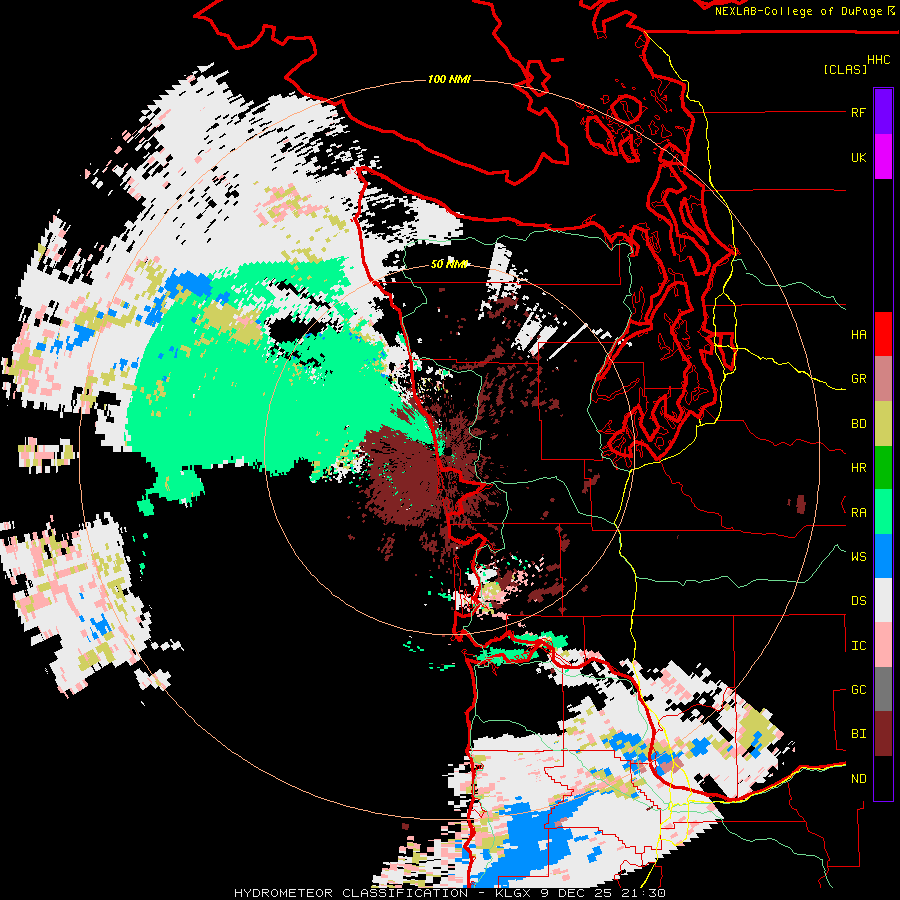Screen dimensions: 900x900
Task: Click the HA legend label
Action: coord(858,335)
